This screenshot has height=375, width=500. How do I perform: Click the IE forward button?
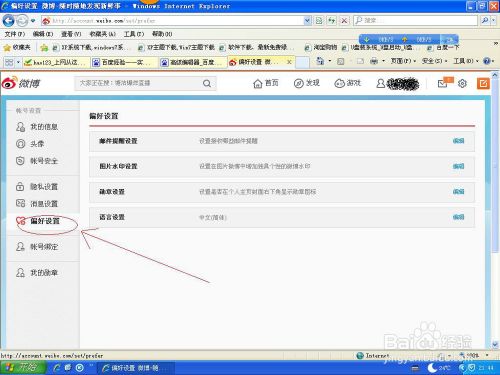point(22,21)
